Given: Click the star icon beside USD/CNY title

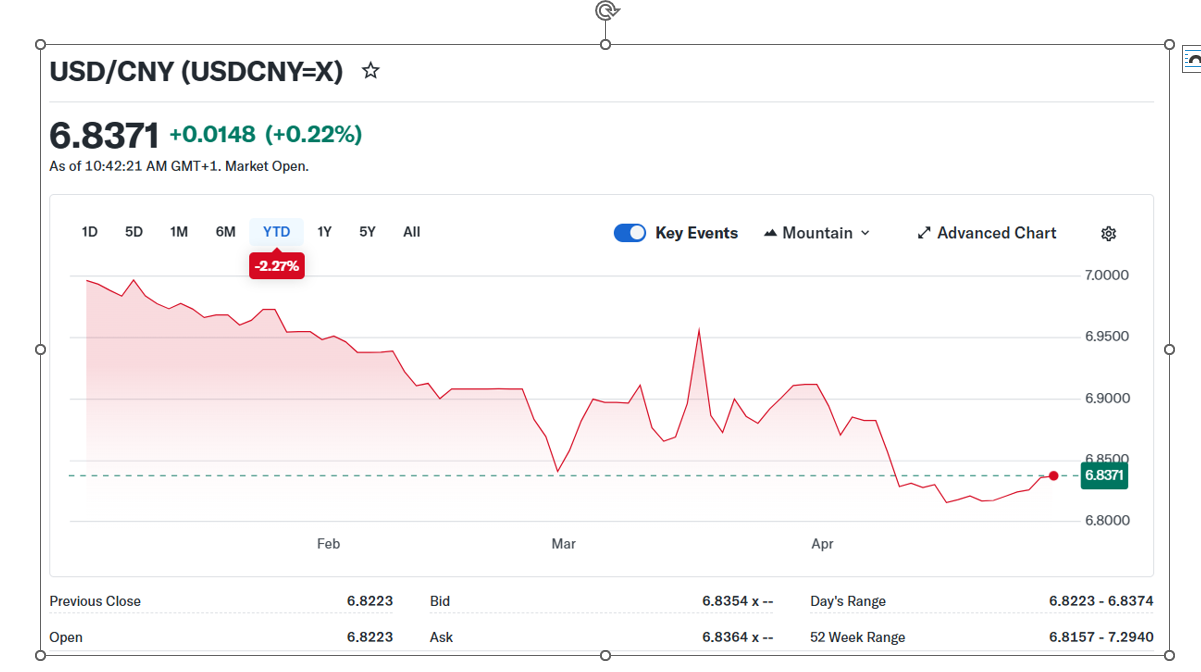Looking at the screenshot, I should coord(370,71).
